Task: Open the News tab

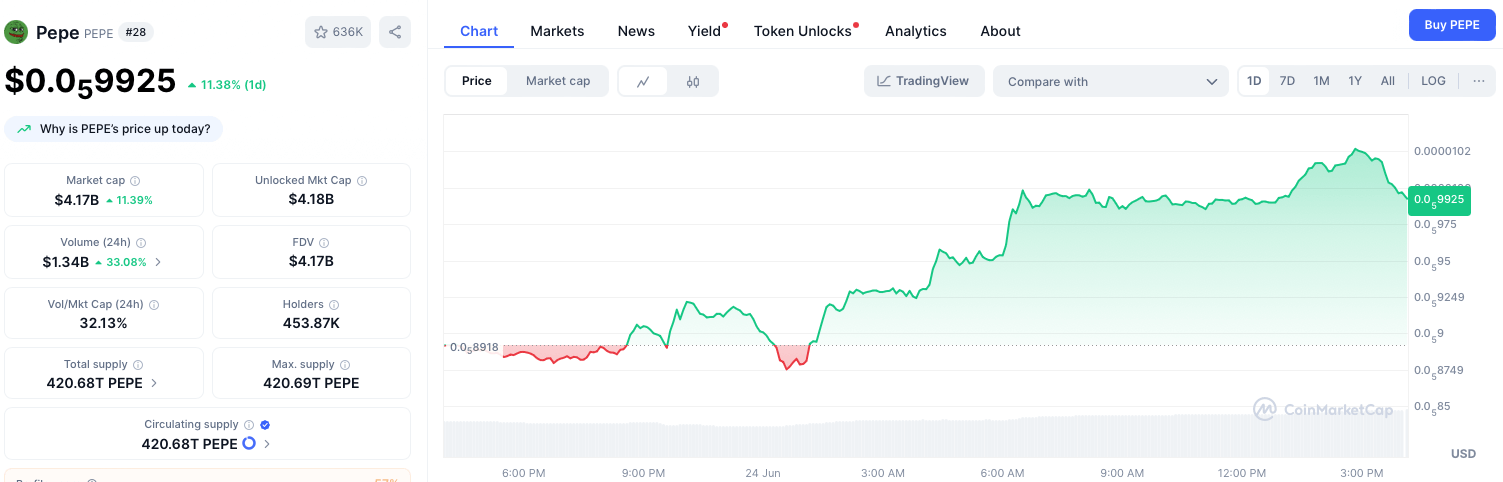Action: coord(636,31)
